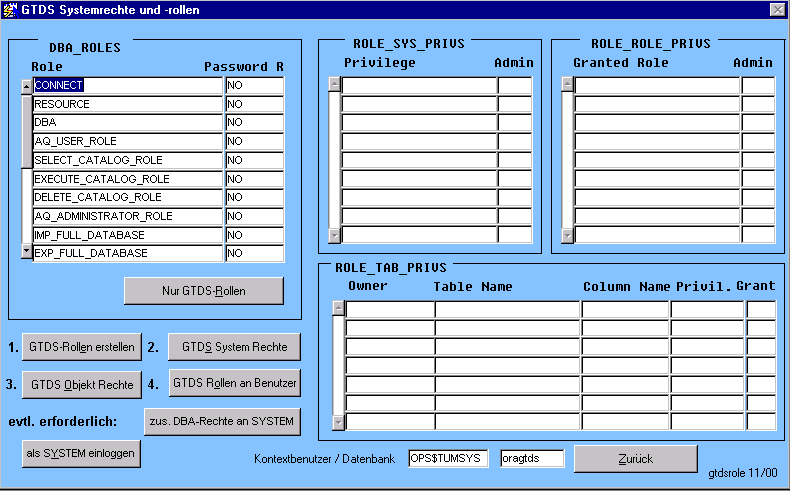Click the 'GTDS System Rechte' button

pos(234,347)
